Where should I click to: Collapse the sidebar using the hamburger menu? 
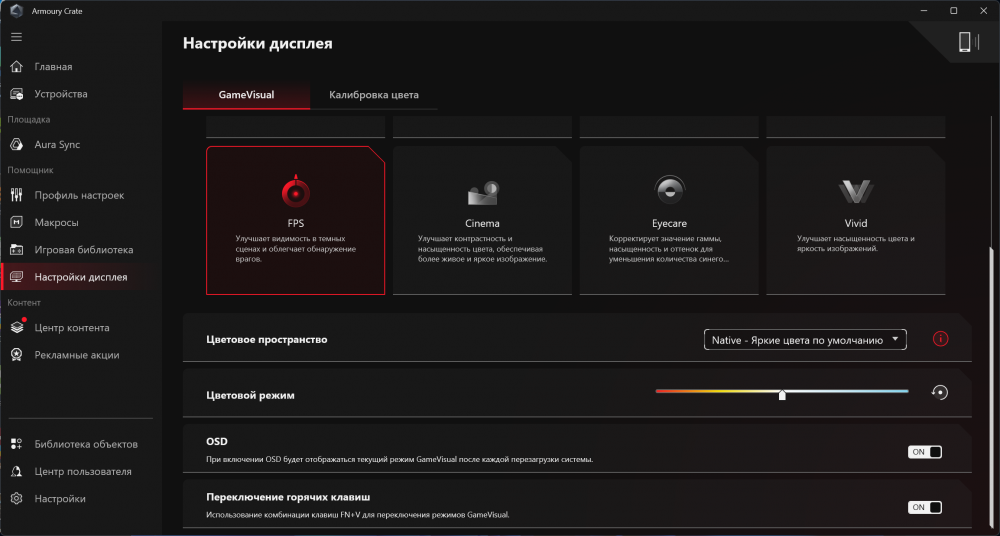(16, 37)
